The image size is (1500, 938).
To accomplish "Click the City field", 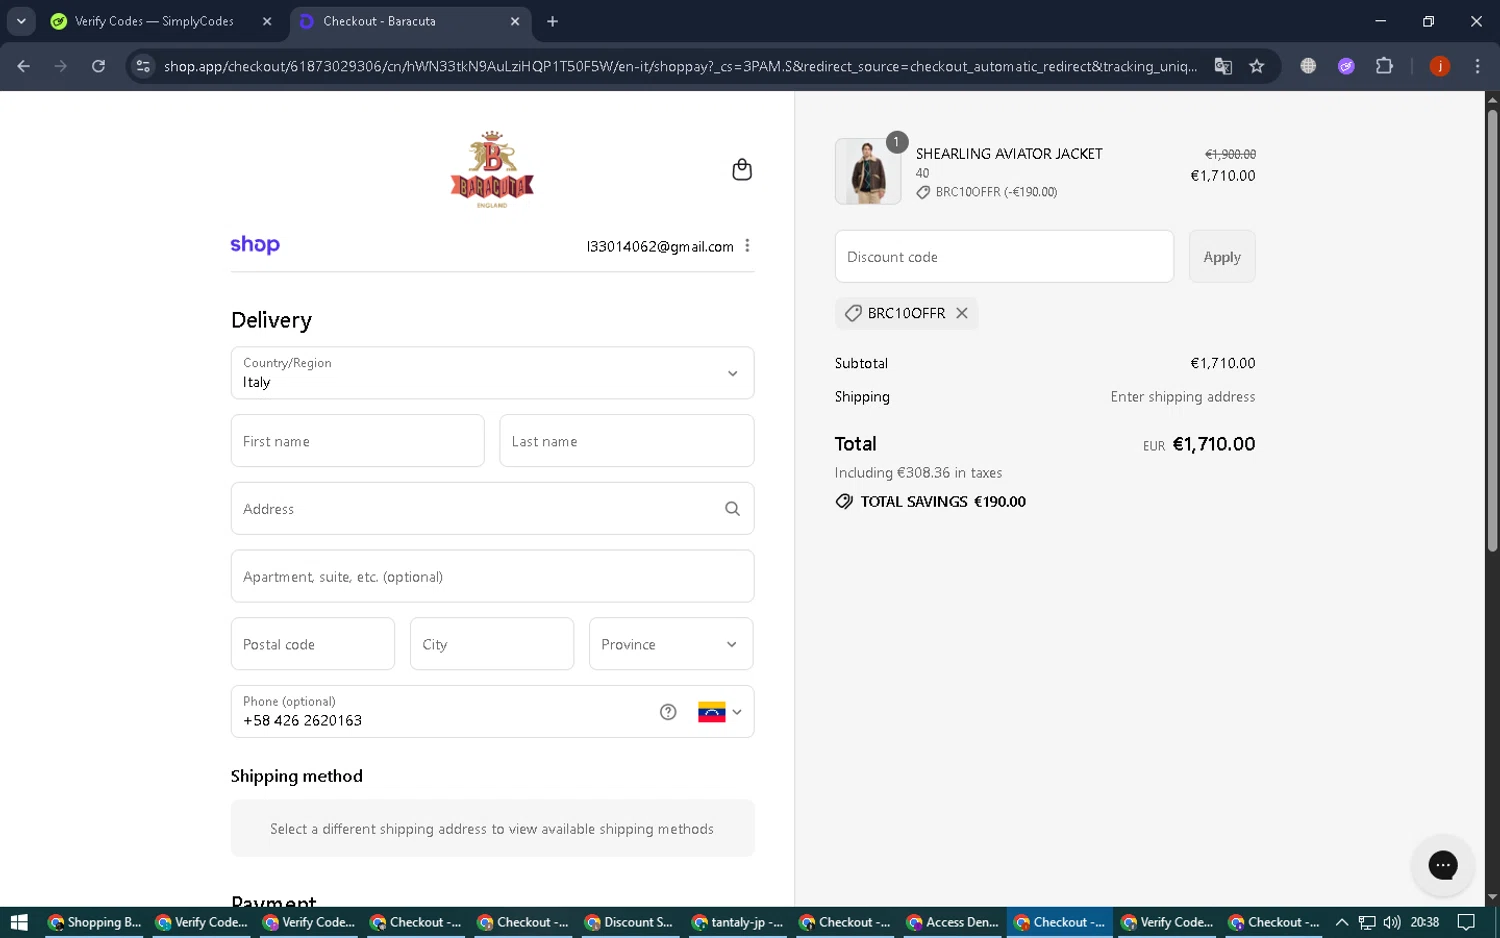I will [x=492, y=644].
